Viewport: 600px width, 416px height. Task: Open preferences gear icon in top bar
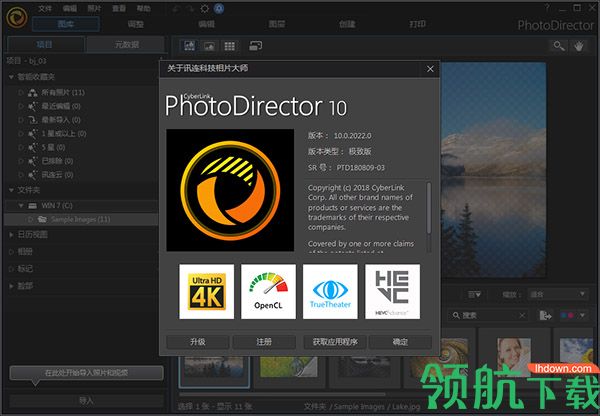click(205, 9)
